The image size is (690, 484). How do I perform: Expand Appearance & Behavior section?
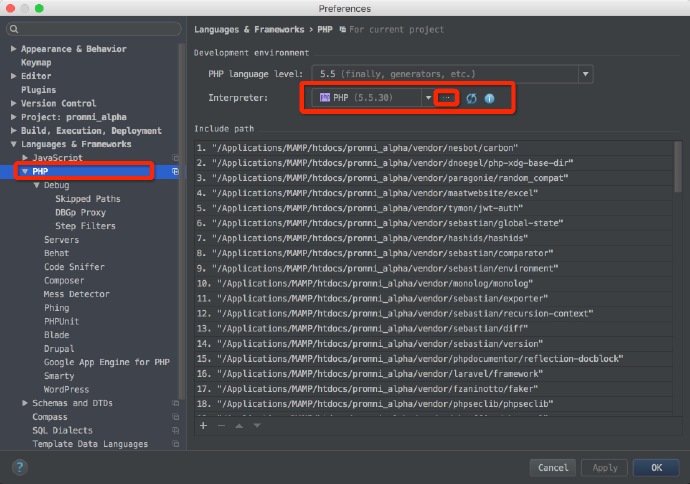click(14, 49)
